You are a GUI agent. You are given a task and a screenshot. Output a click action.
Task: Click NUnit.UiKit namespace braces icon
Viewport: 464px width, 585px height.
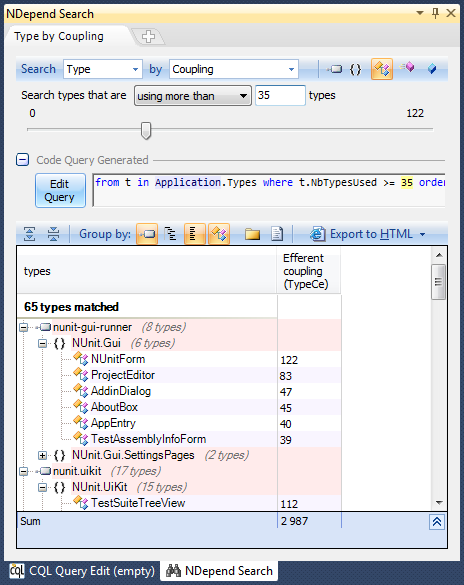[x=59, y=487]
